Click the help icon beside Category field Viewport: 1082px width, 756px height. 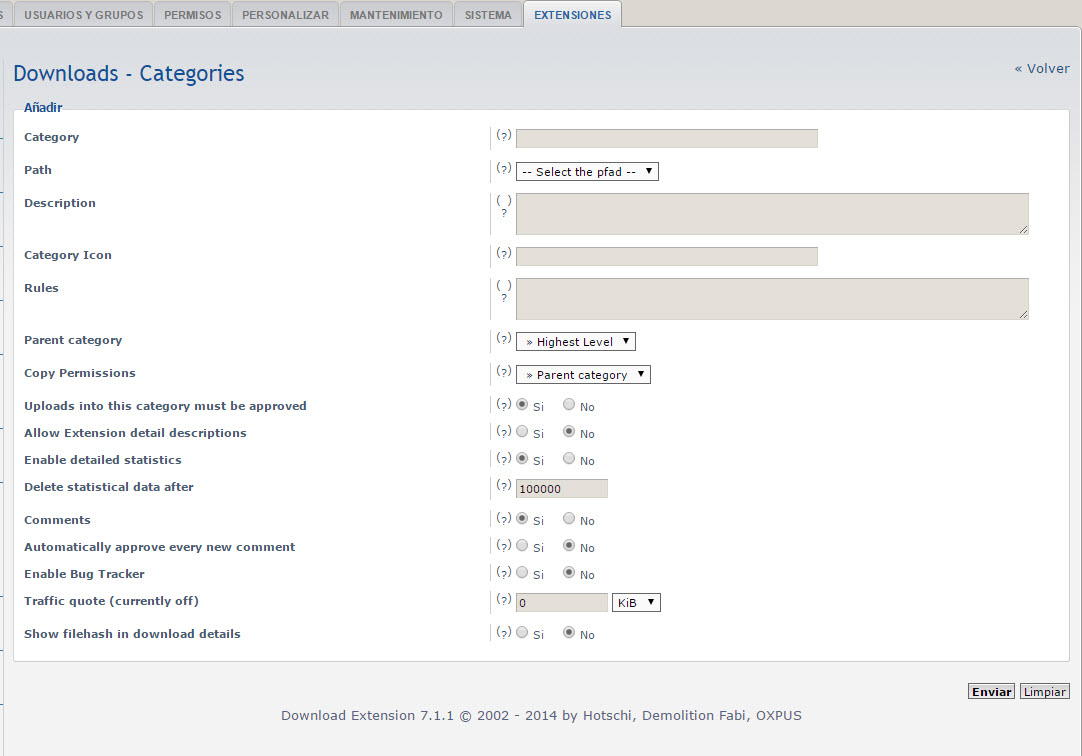[504, 136]
